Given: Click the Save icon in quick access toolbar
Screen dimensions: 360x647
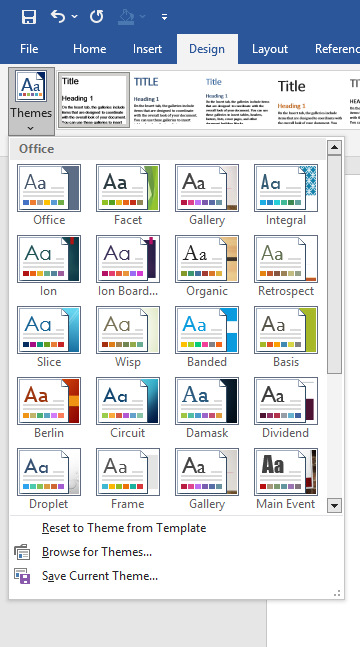Looking at the screenshot, I should (28, 17).
